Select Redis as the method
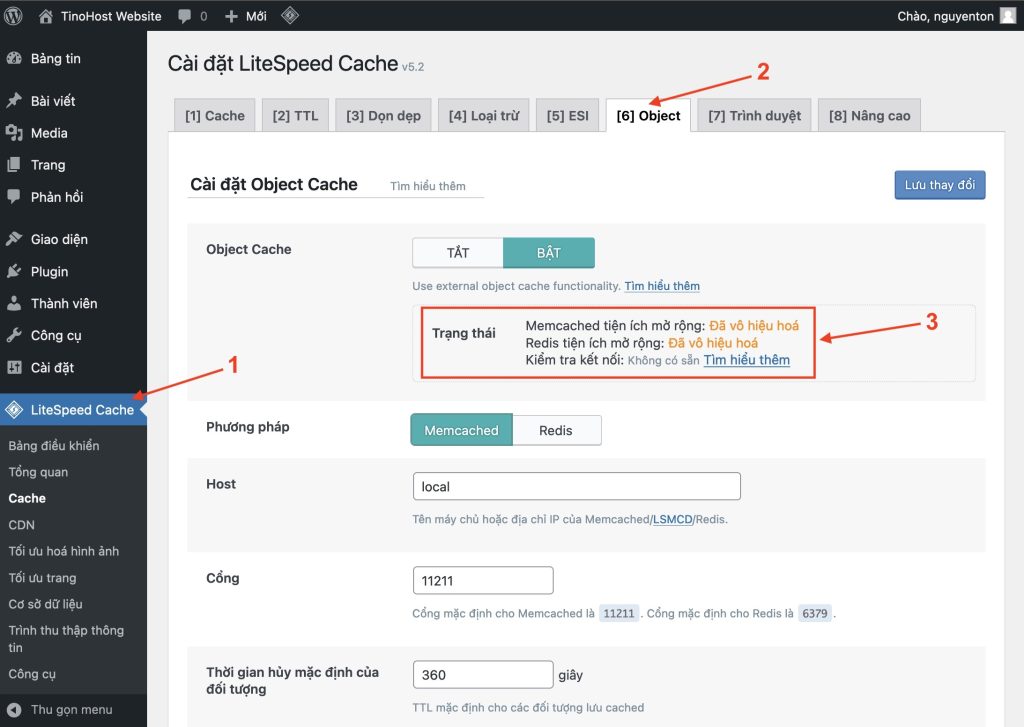 click(556, 430)
